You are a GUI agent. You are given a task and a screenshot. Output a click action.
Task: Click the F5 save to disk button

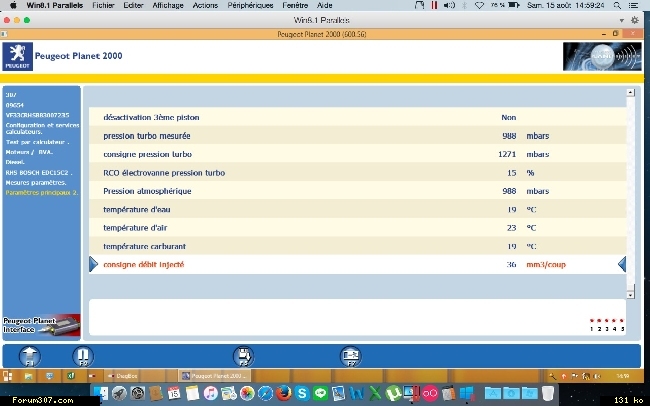pyautogui.click(x=243, y=356)
